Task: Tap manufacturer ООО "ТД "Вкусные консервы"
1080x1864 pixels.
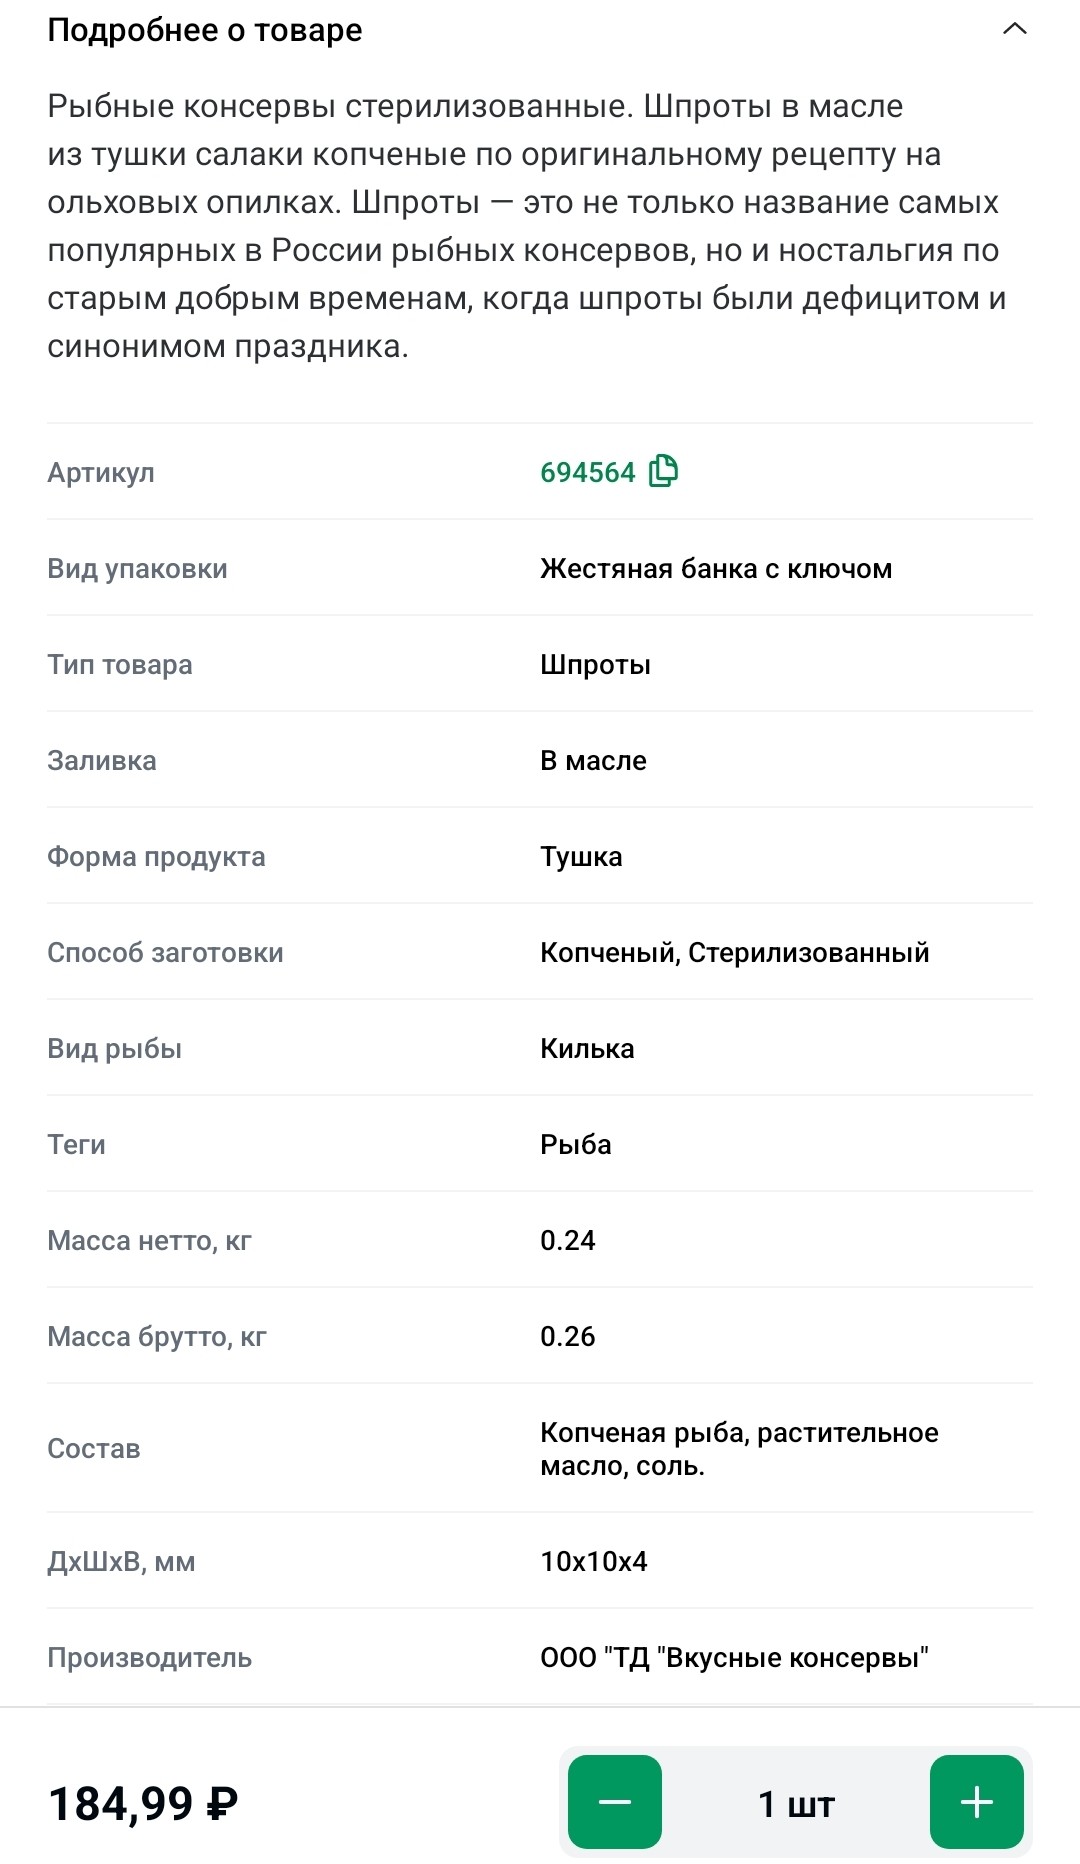Action: click(x=735, y=1657)
